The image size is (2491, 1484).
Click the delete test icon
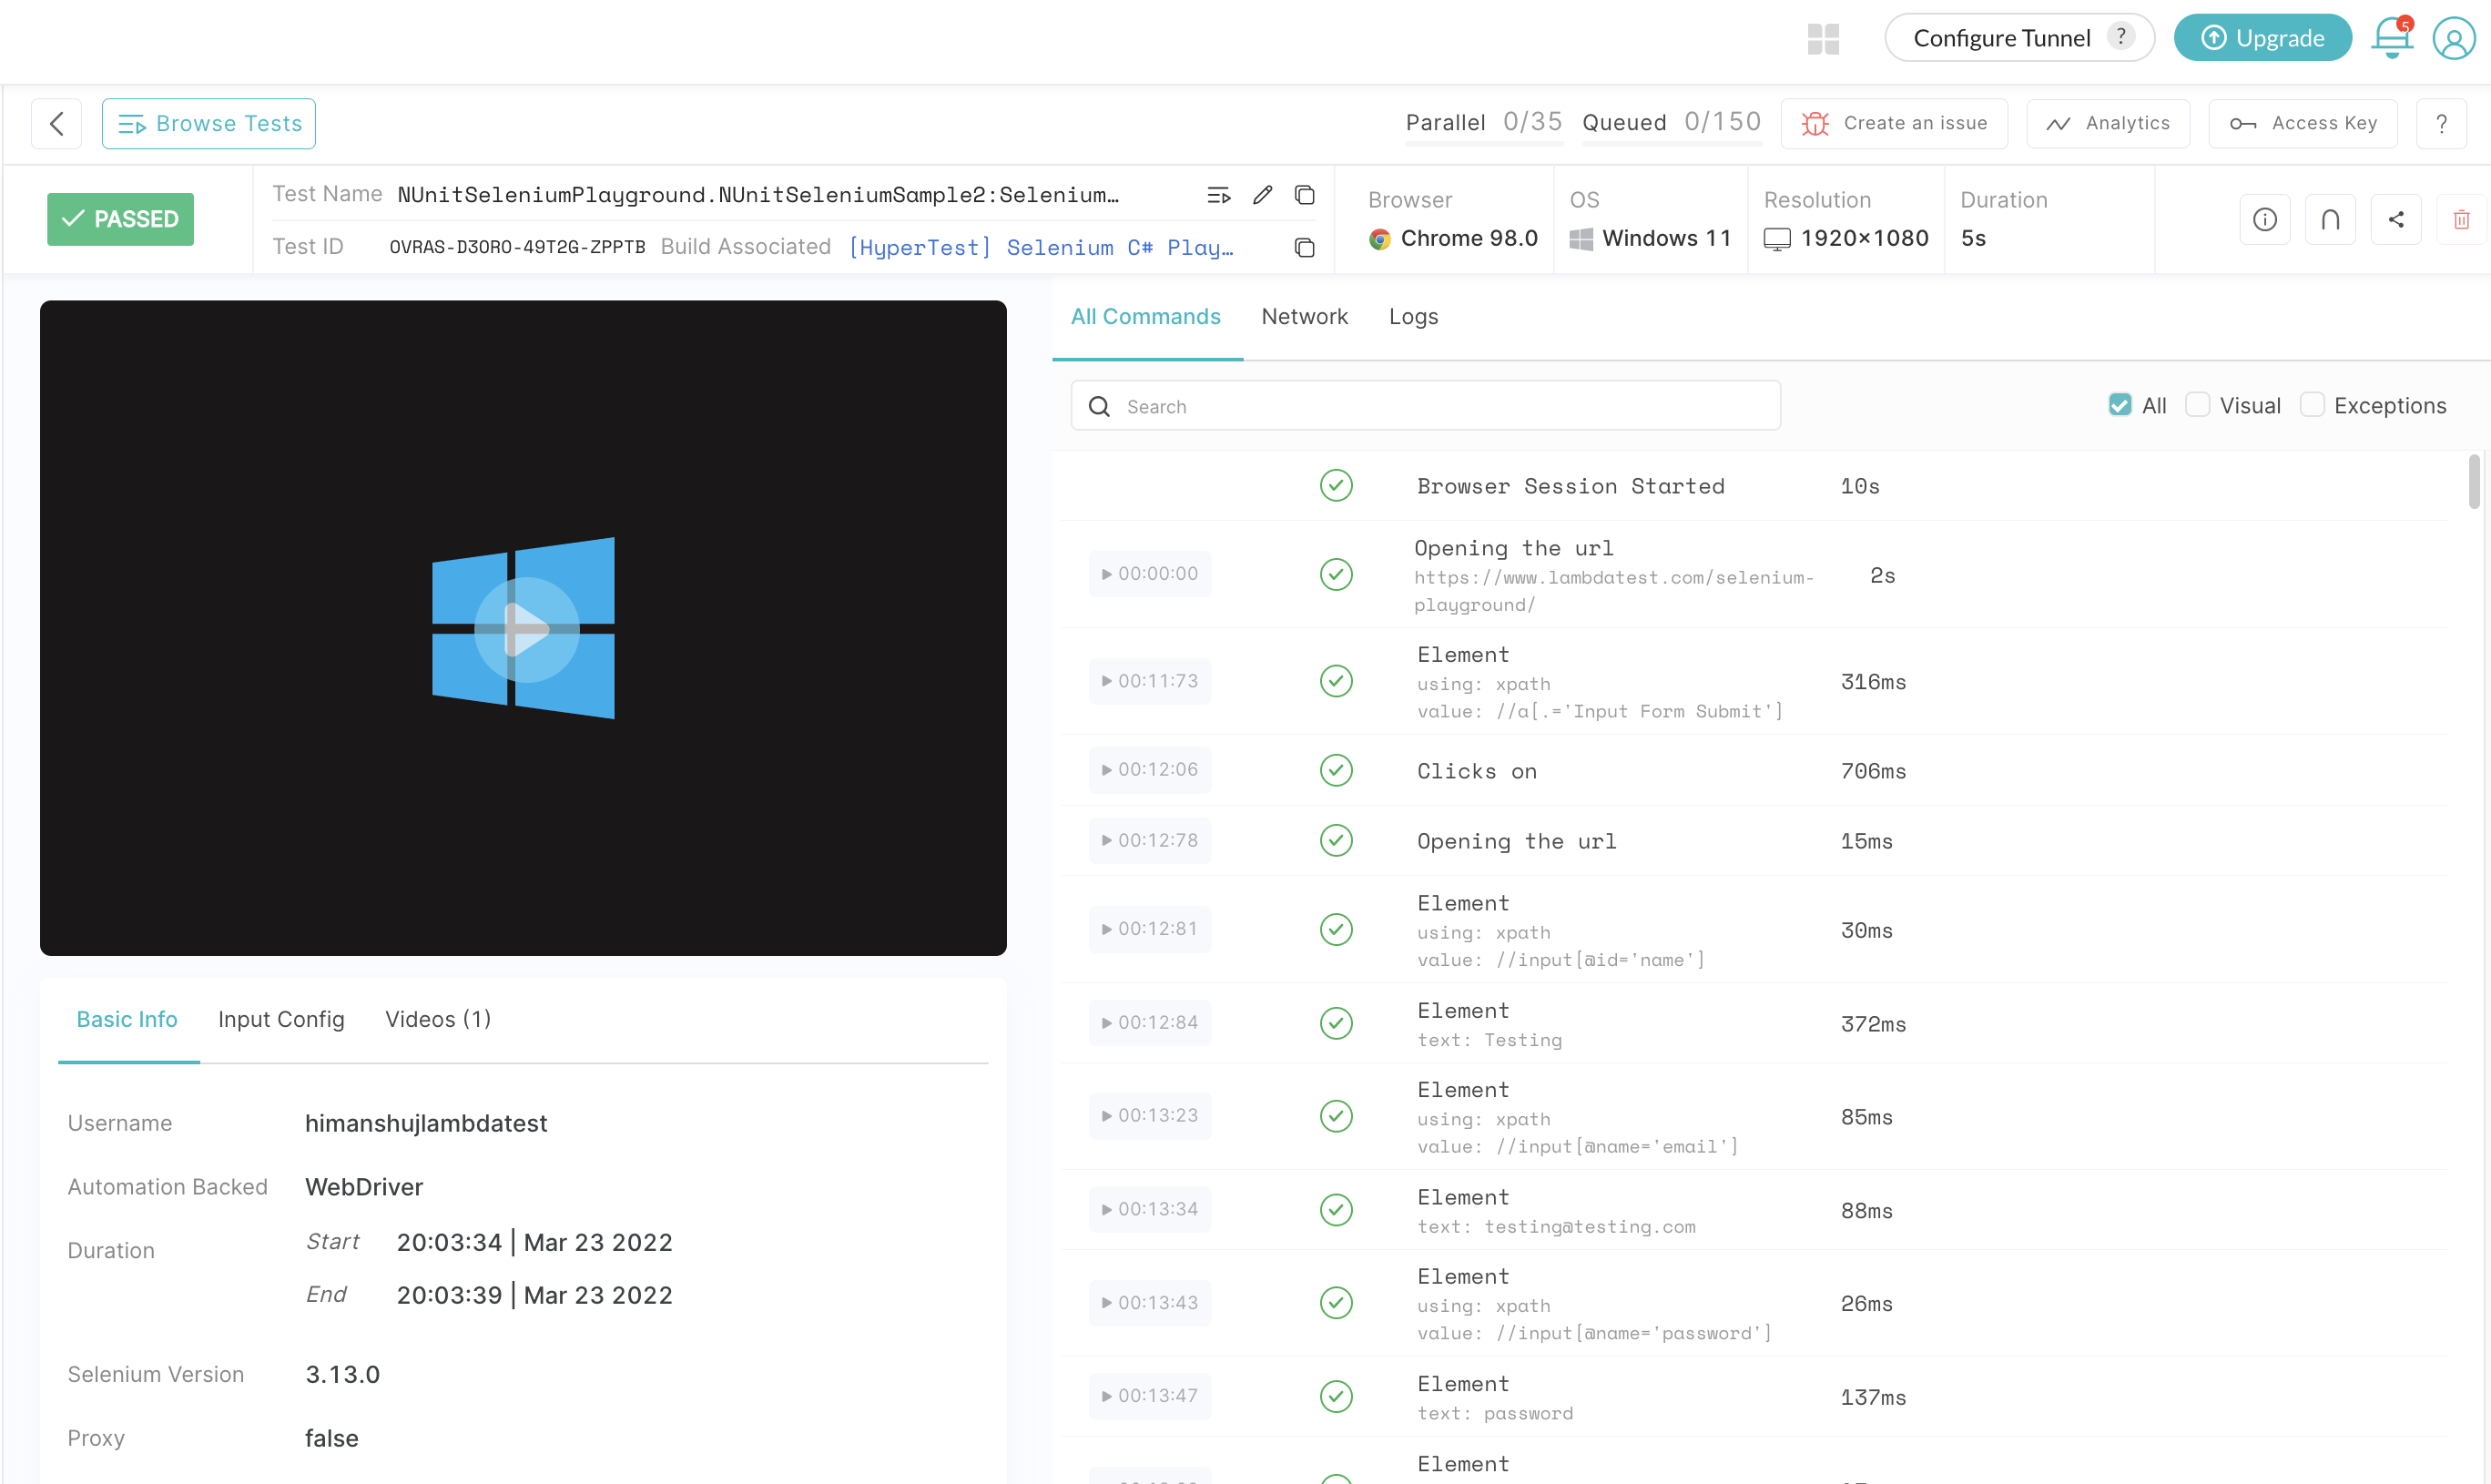click(x=2461, y=219)
